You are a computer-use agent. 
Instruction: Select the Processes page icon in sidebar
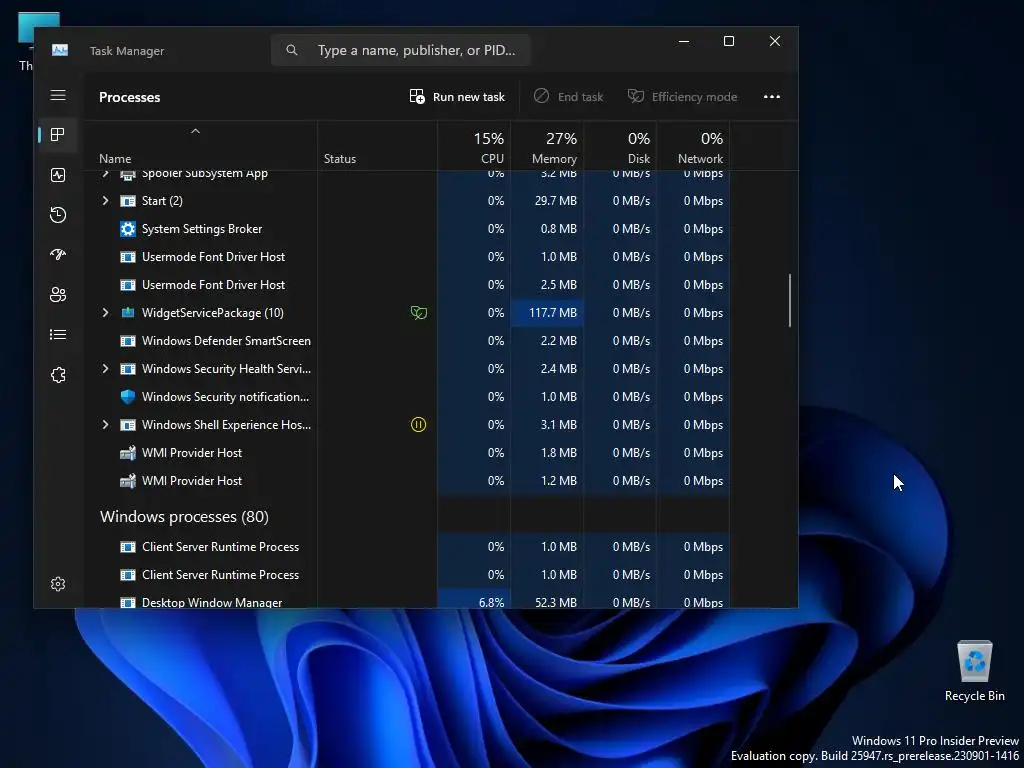58,135
